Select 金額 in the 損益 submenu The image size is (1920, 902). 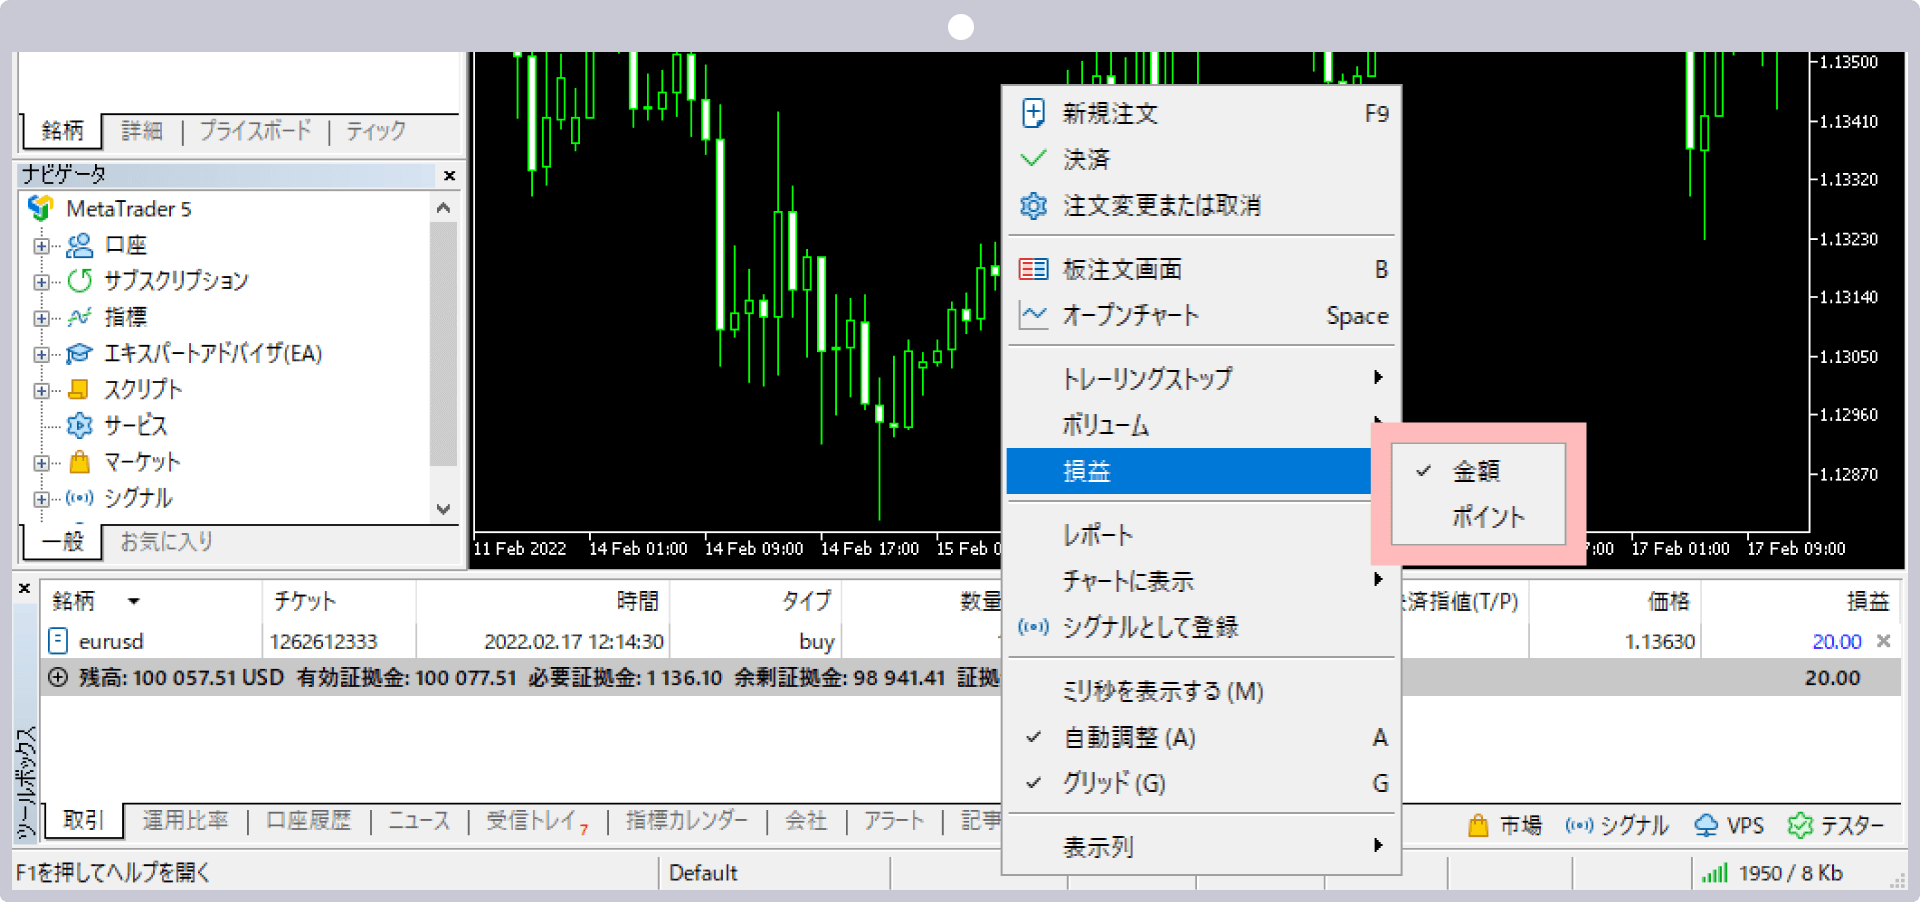[1478, 471]
